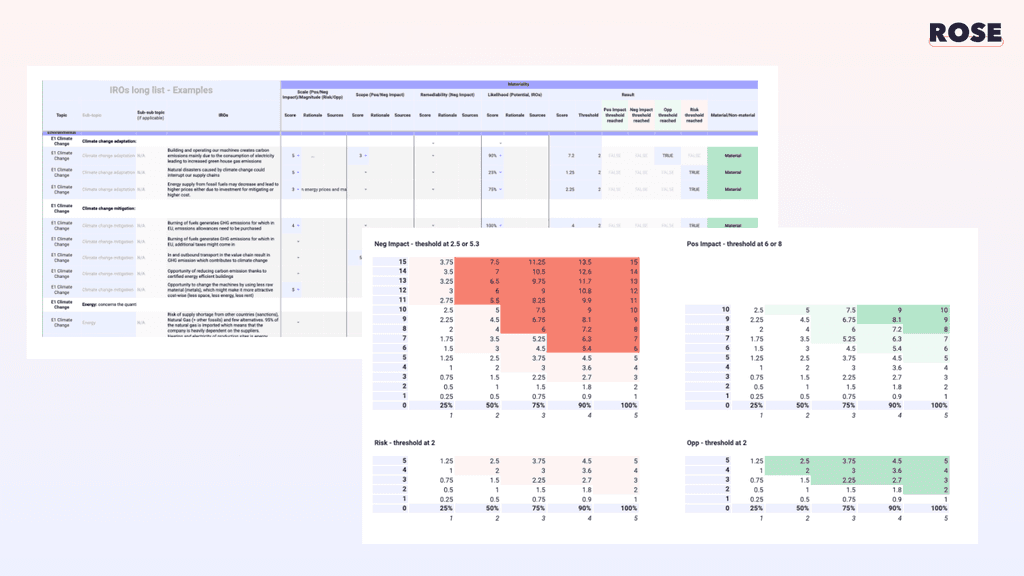Select the TRUE cell under Opp threshold reached
The image size is (1024, 576).
[667, 155]
